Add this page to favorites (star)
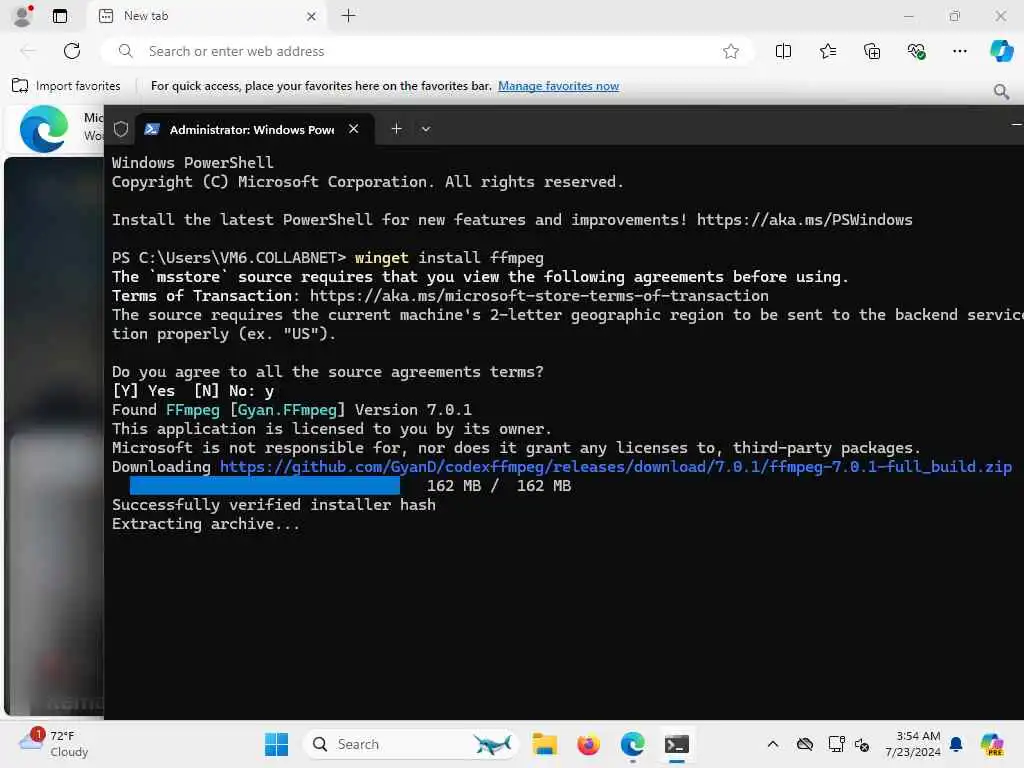Screen dimensions: 1024x768 click(x=731, y=51)
